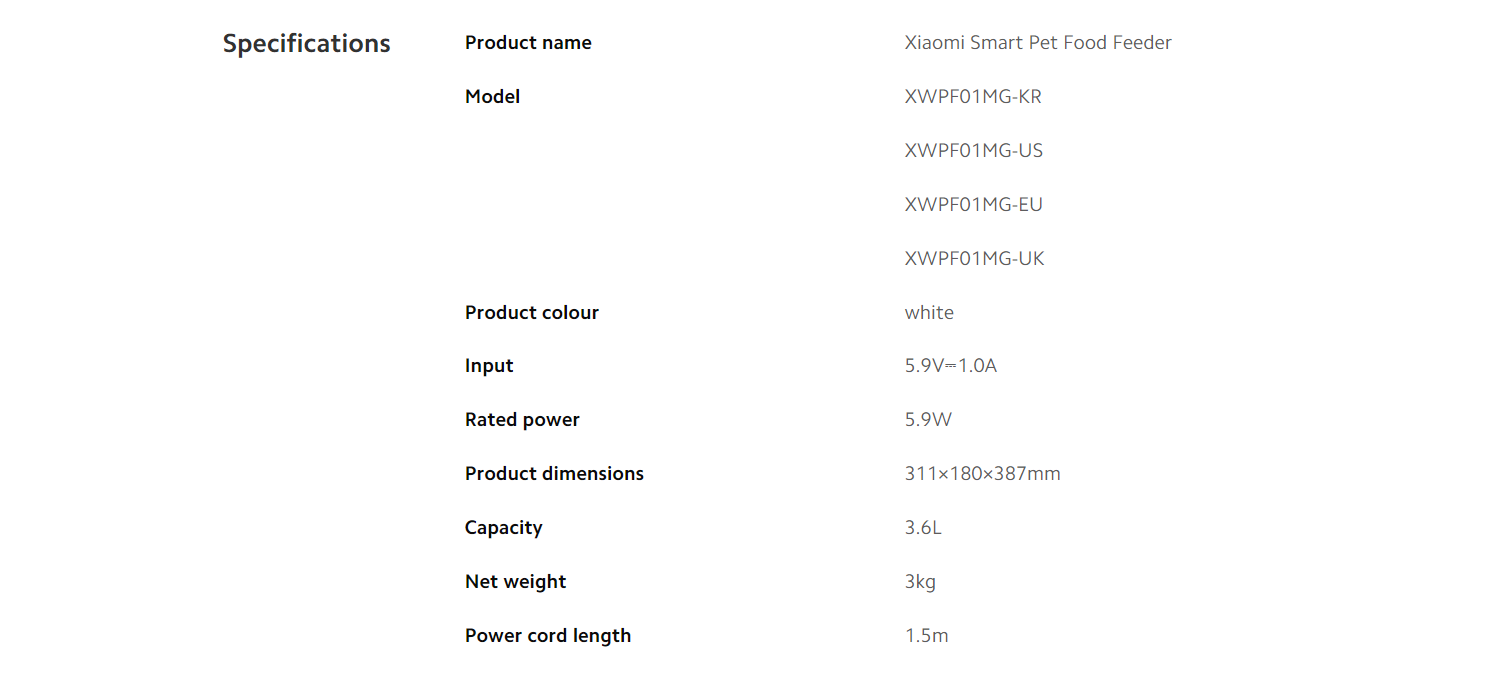Click model number XWPF01MG-US
This screenshot has width=1500, height=692.
tap(974, 151)
